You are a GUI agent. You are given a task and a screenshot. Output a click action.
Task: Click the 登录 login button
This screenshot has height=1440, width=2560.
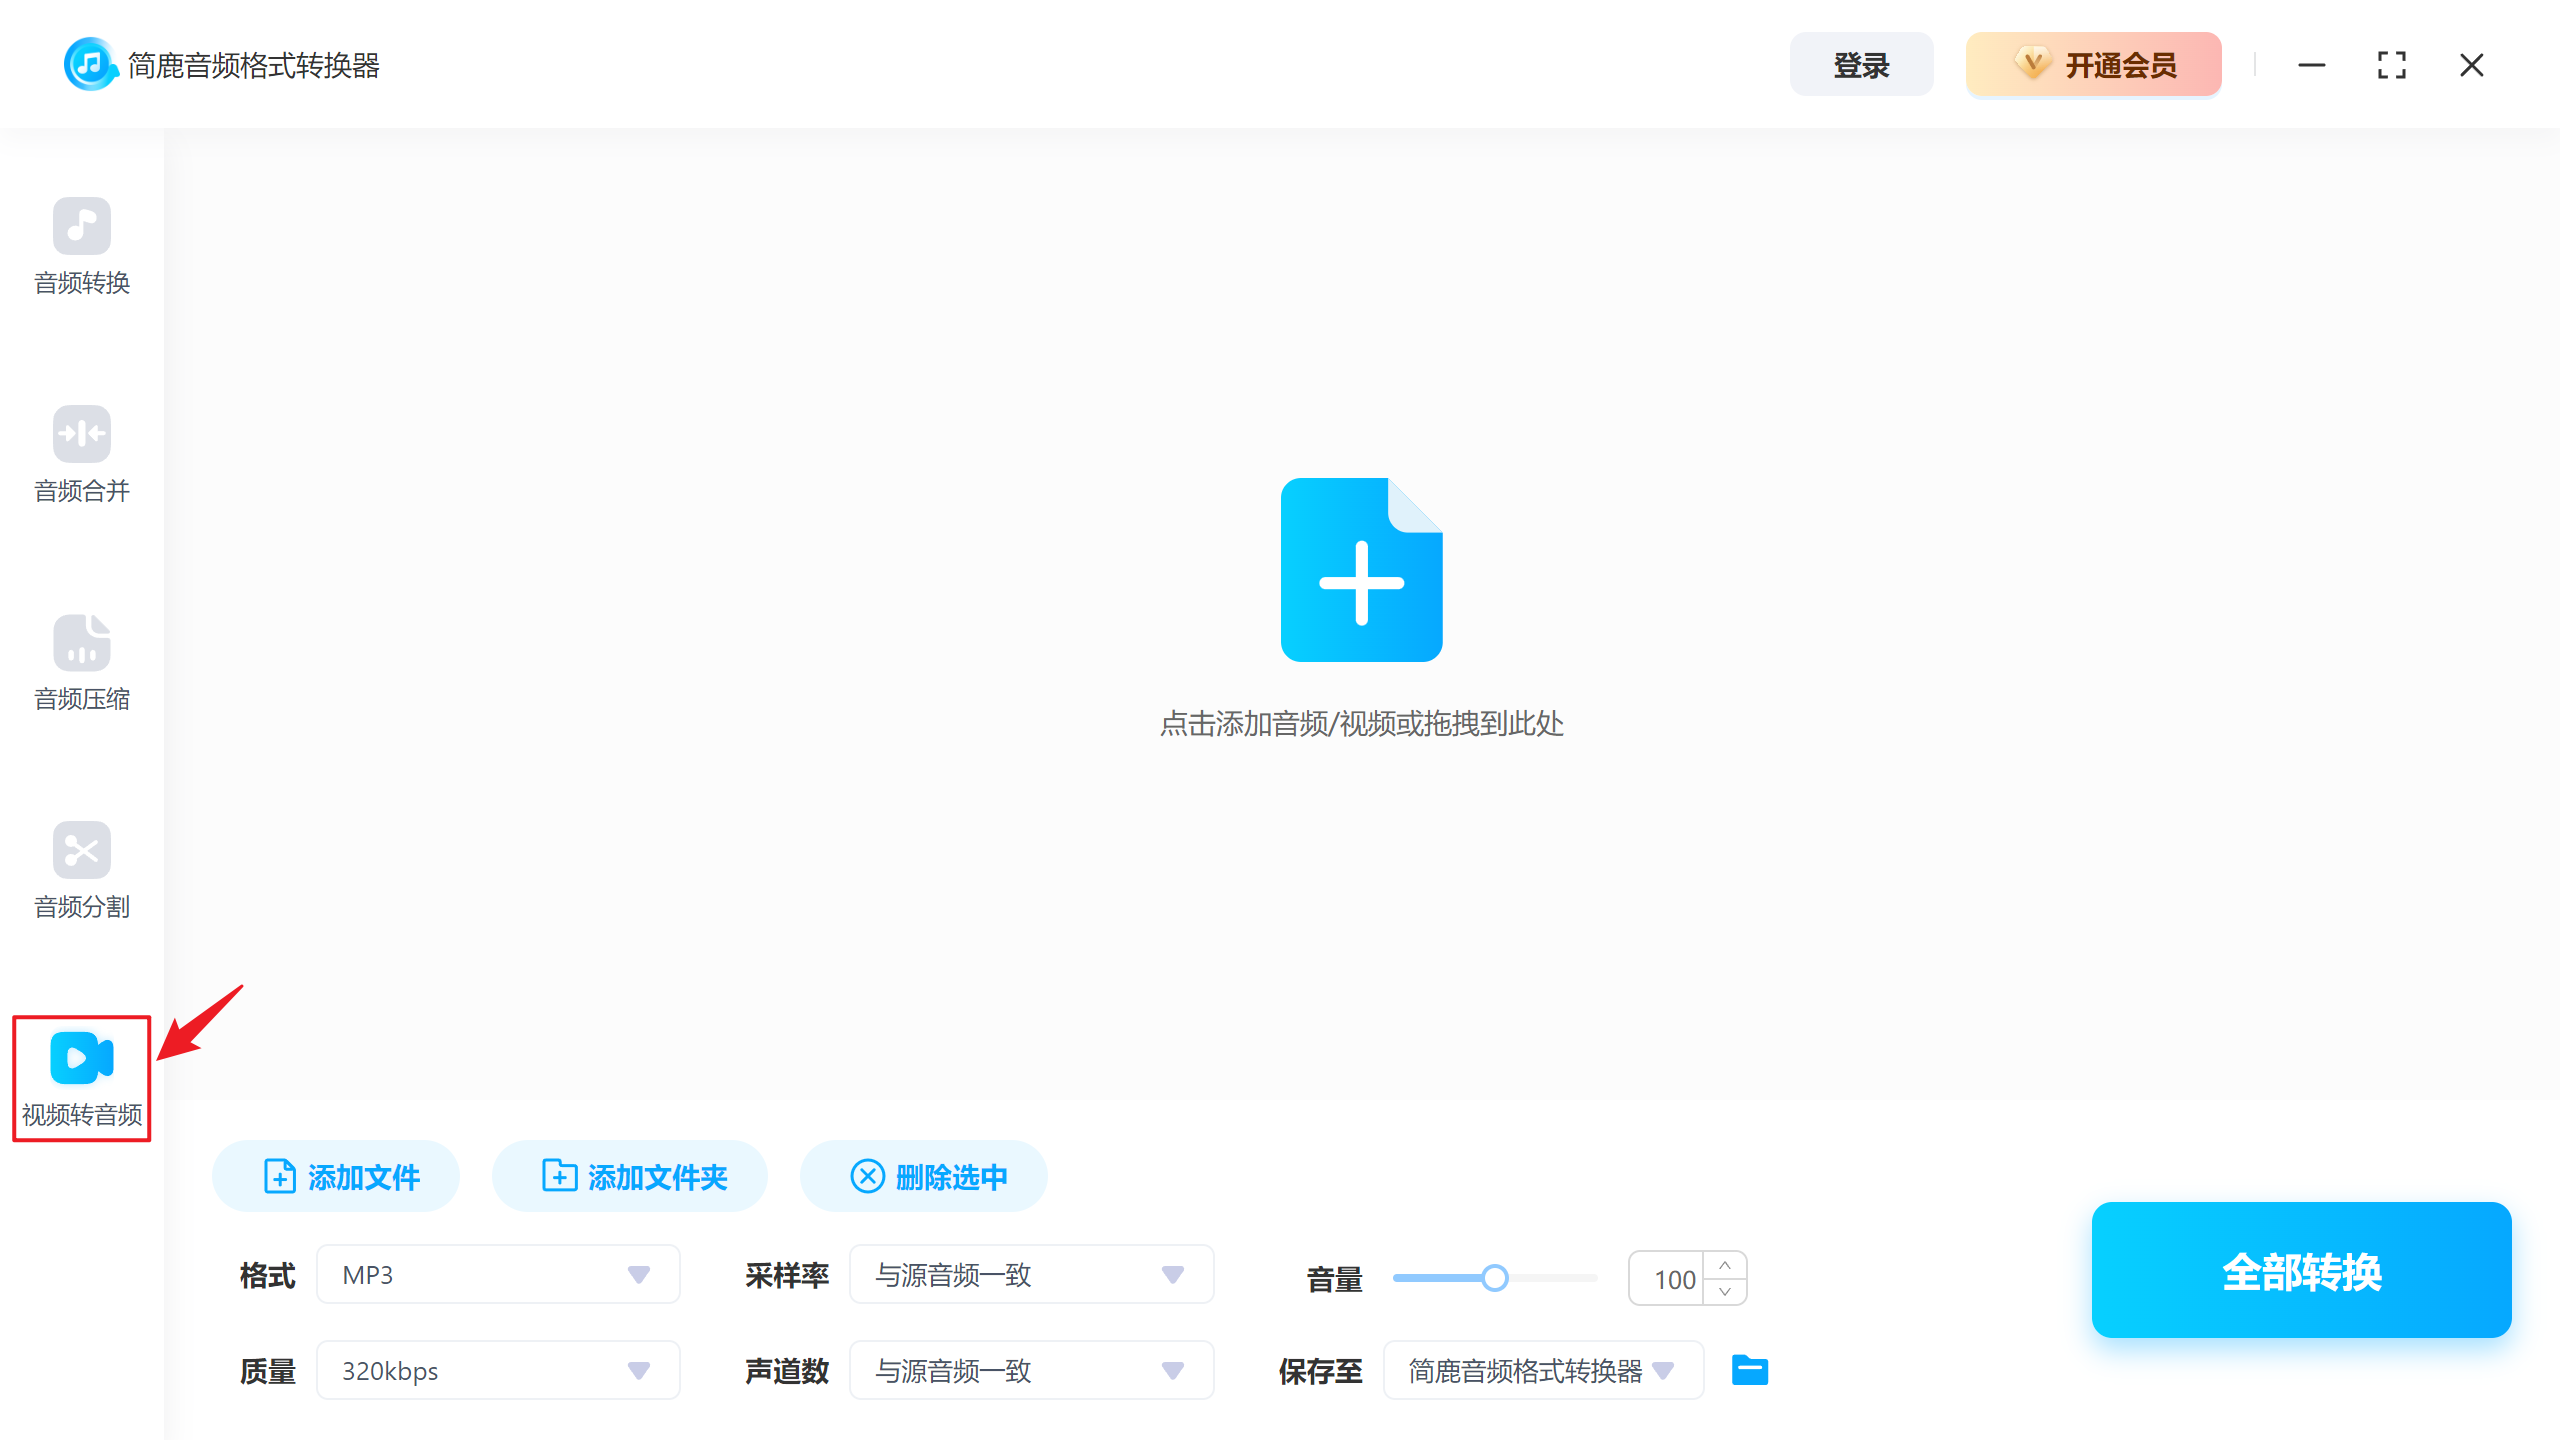1861,63
